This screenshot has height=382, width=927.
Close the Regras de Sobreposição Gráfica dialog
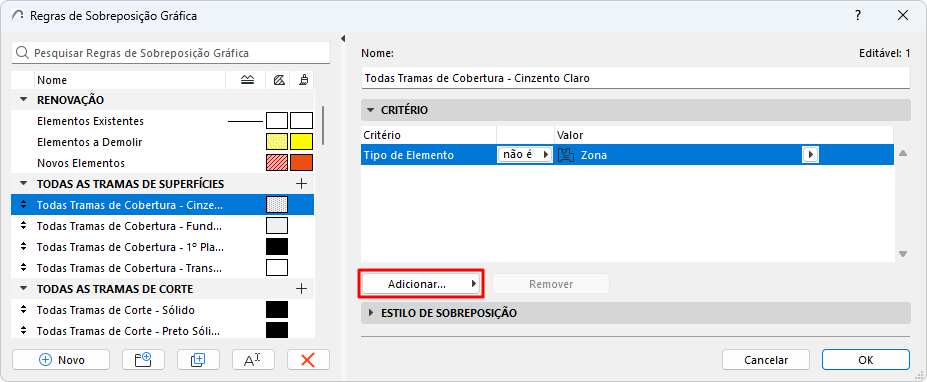pyautogui.click(x=903, y=15)
